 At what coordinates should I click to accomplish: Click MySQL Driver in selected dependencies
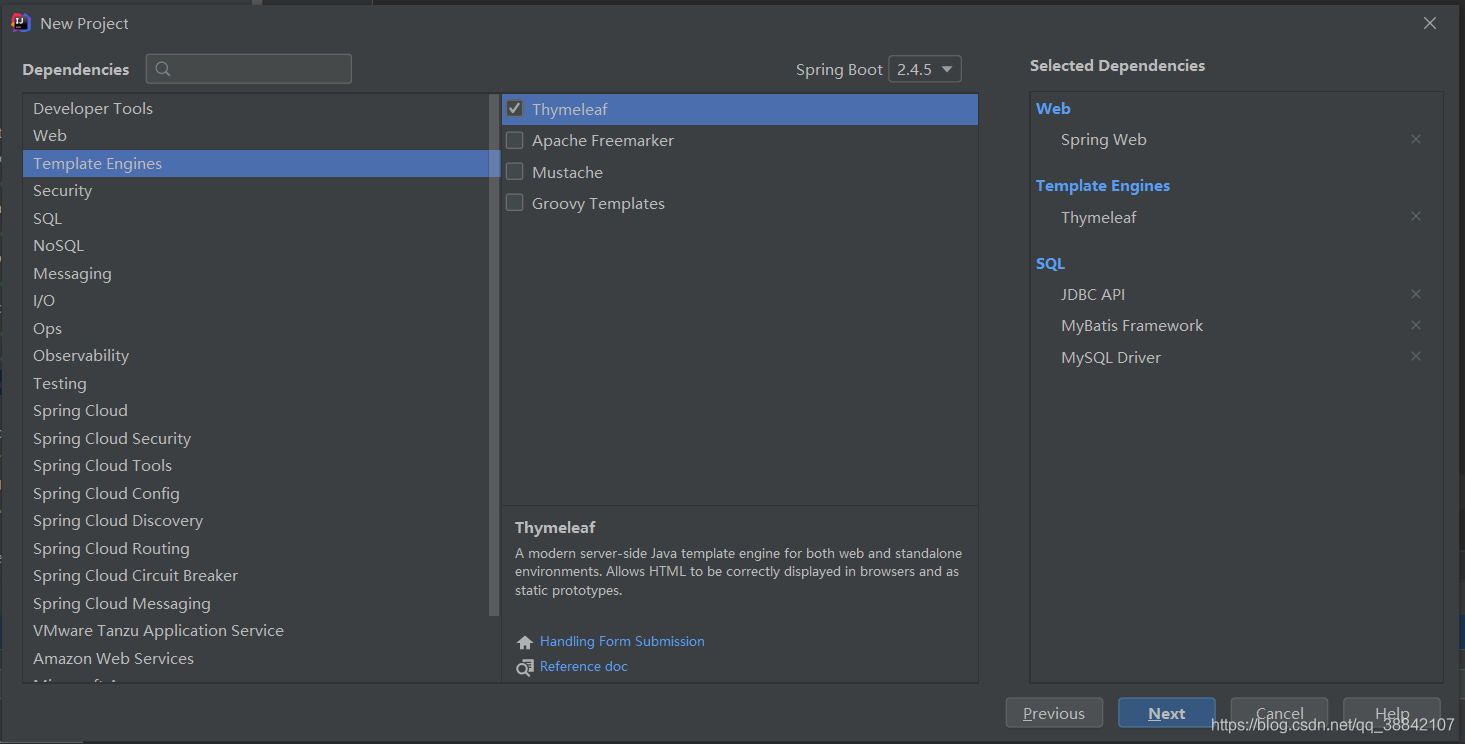click(1111, 357)
